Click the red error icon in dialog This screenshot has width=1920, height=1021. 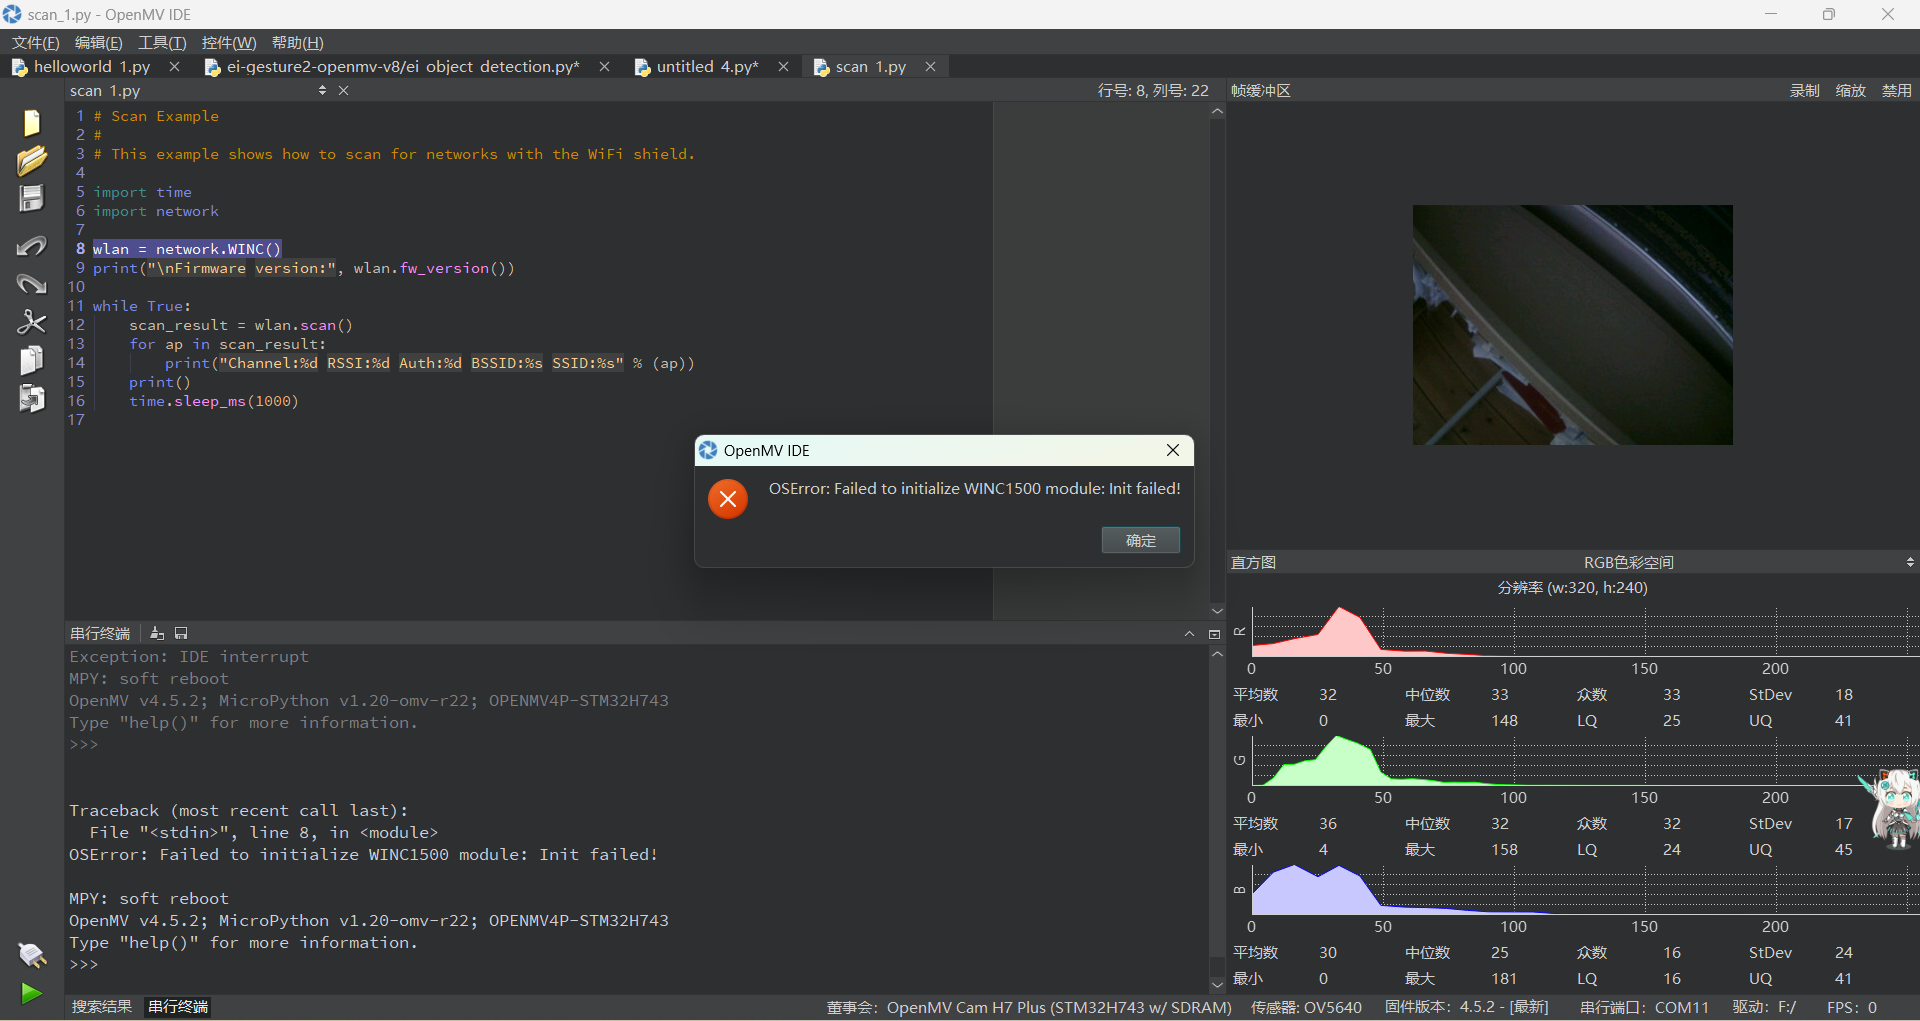[x=728, y=498]
